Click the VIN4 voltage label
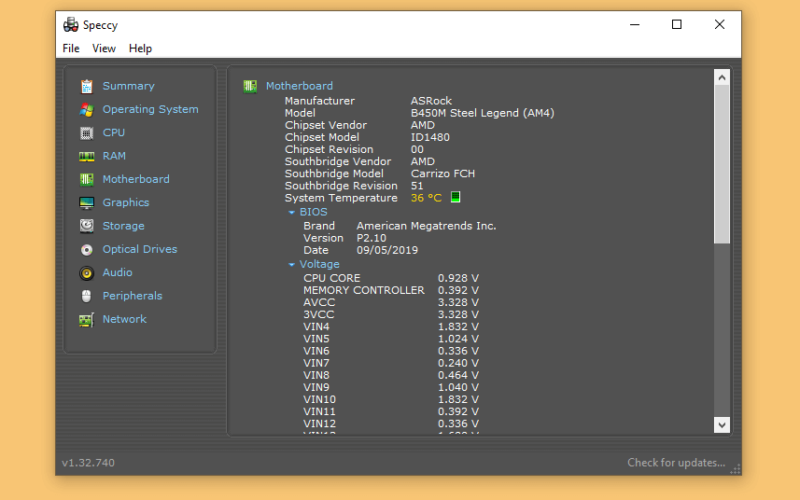The width and height of the screenshot is (800, 500). click(316, 327)
